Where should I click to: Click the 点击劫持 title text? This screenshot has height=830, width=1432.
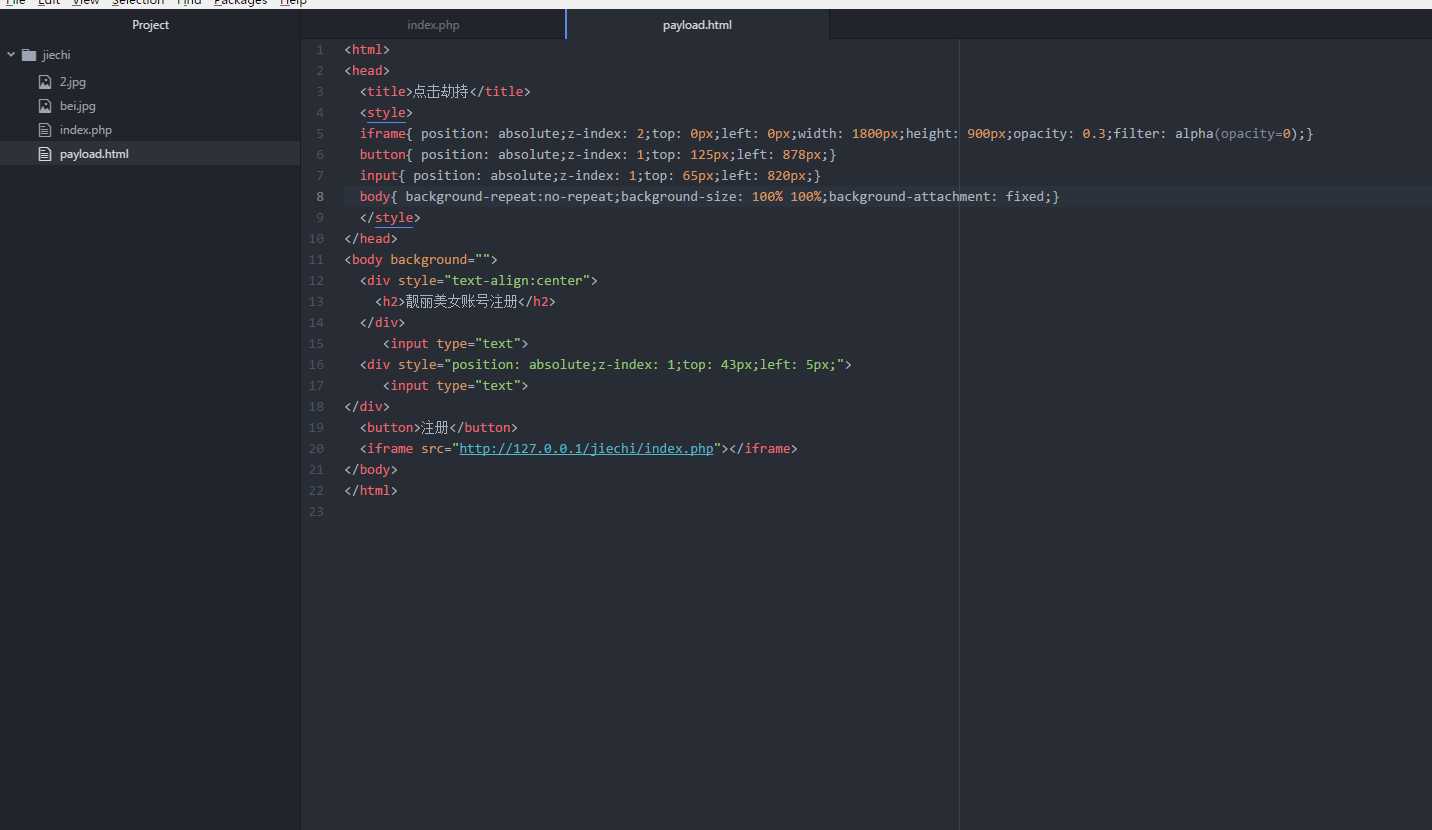point(440,92)
